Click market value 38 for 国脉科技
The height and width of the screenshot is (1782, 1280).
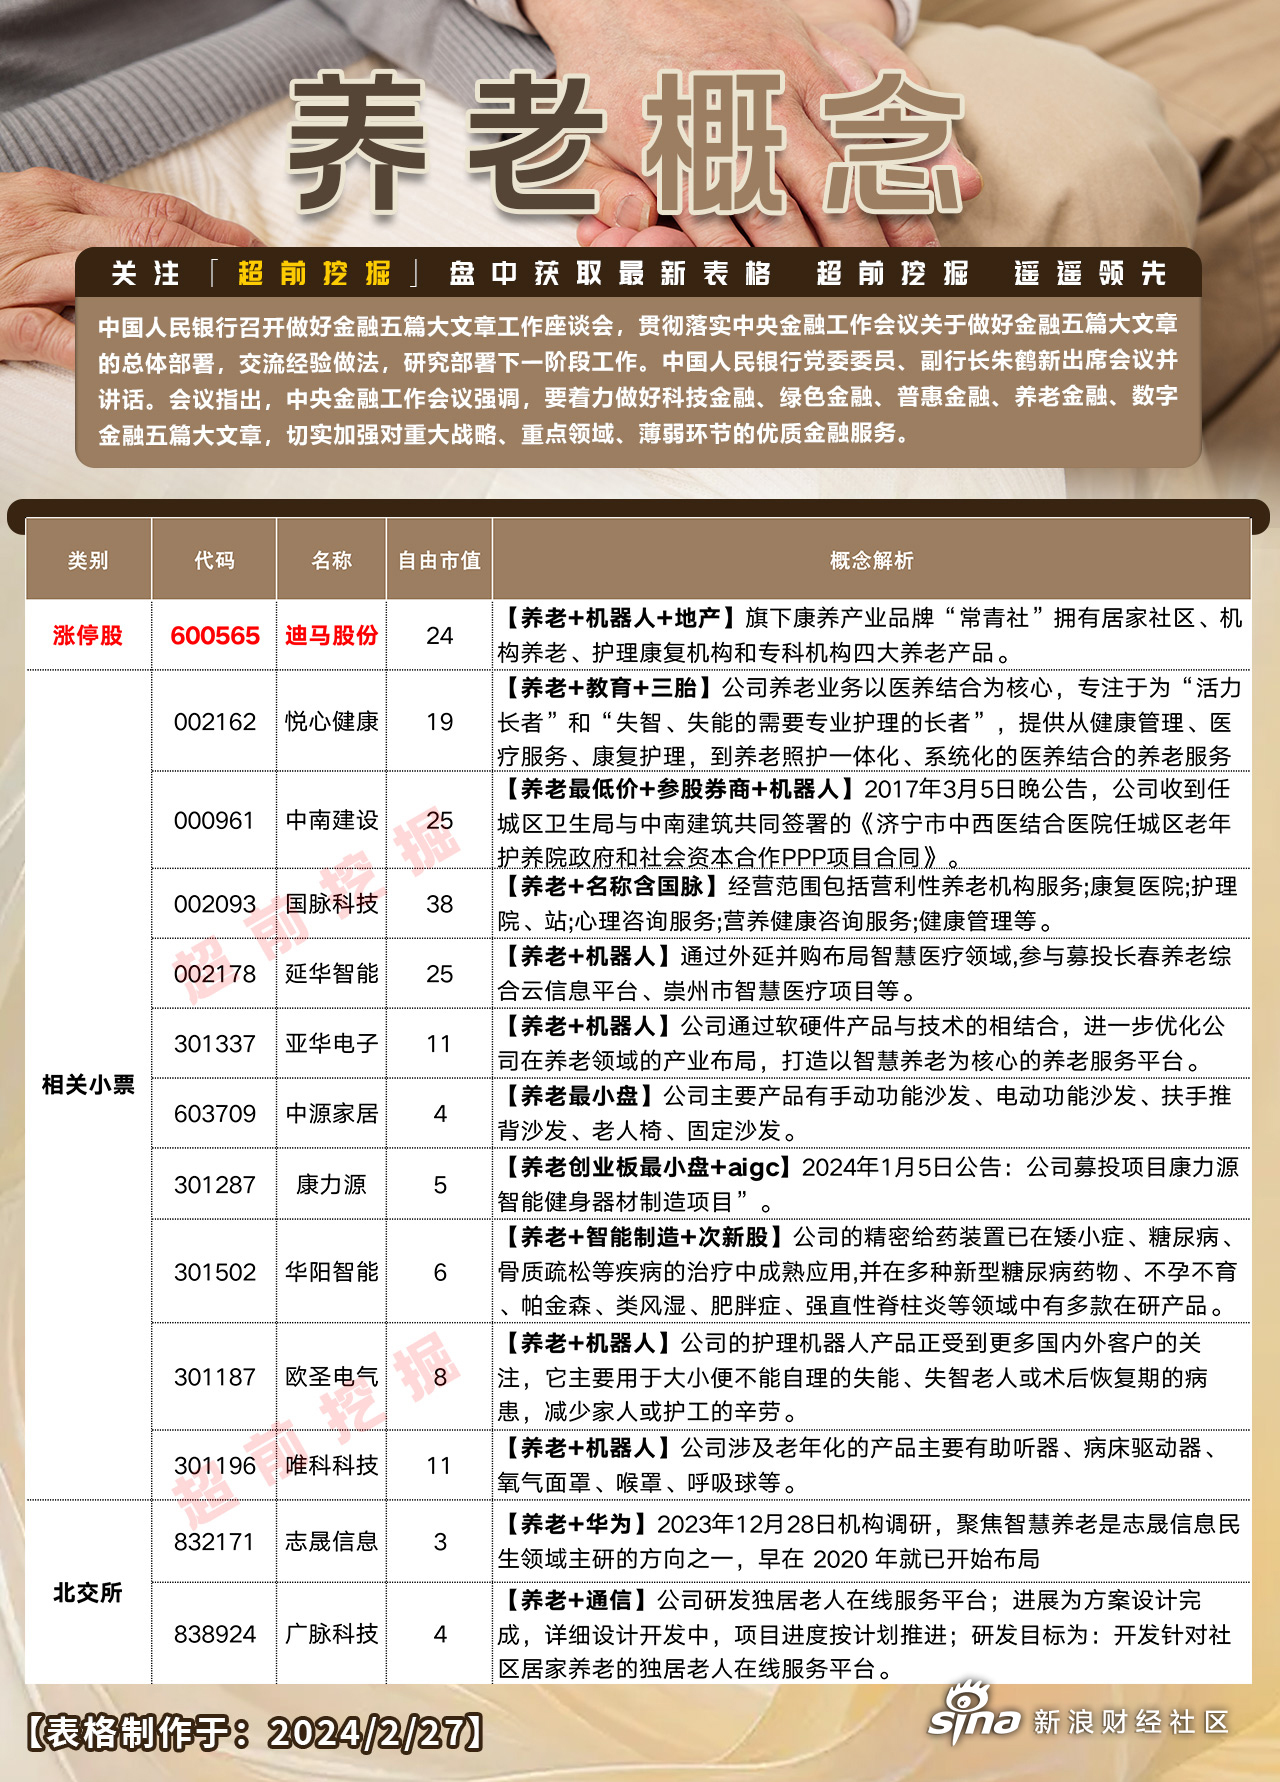click(x=440, y=904)
